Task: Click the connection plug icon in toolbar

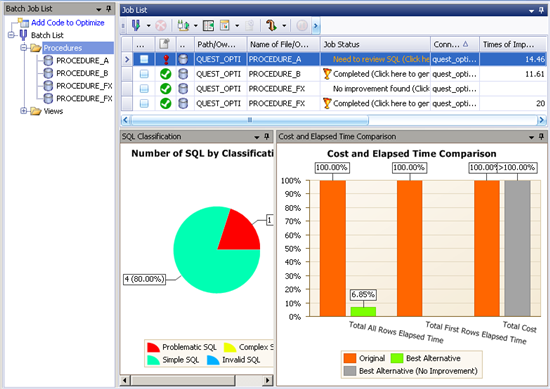Action: tap(183, 25)
